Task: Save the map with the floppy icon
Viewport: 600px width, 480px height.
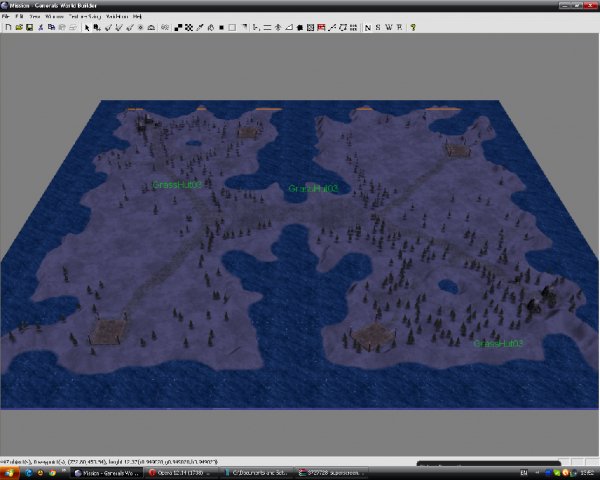Action: pyautogui.click(x=29, y=27)
